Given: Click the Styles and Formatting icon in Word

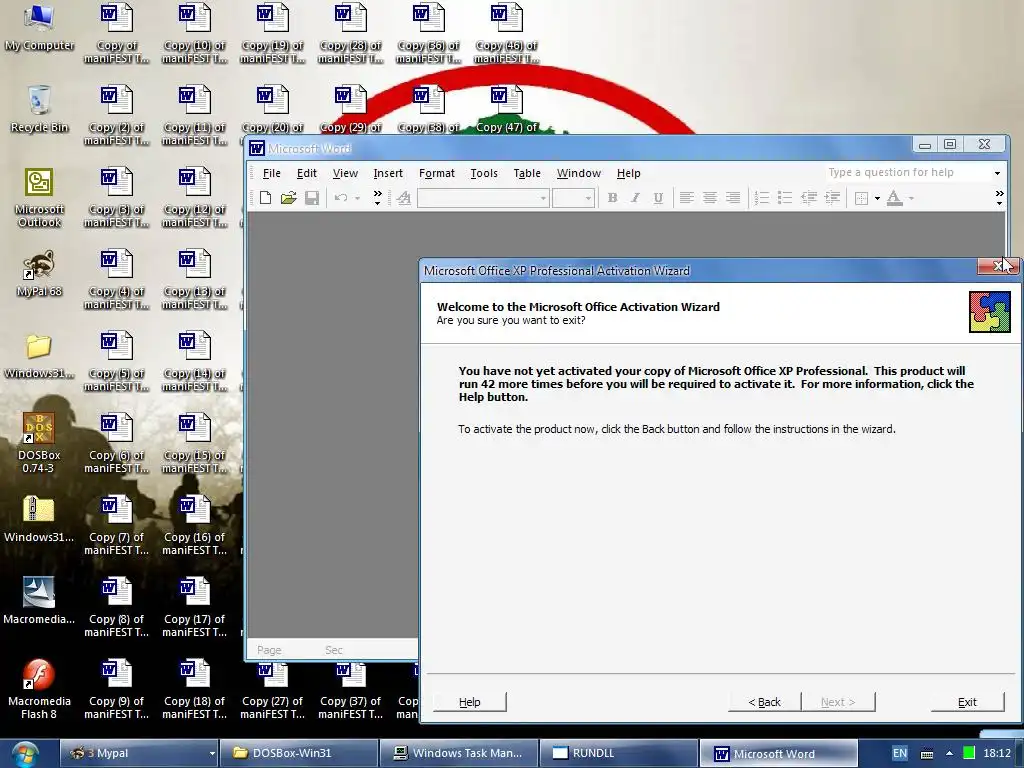Looking at the screenshot, I should pyautogui.click(x=404, y=198).
